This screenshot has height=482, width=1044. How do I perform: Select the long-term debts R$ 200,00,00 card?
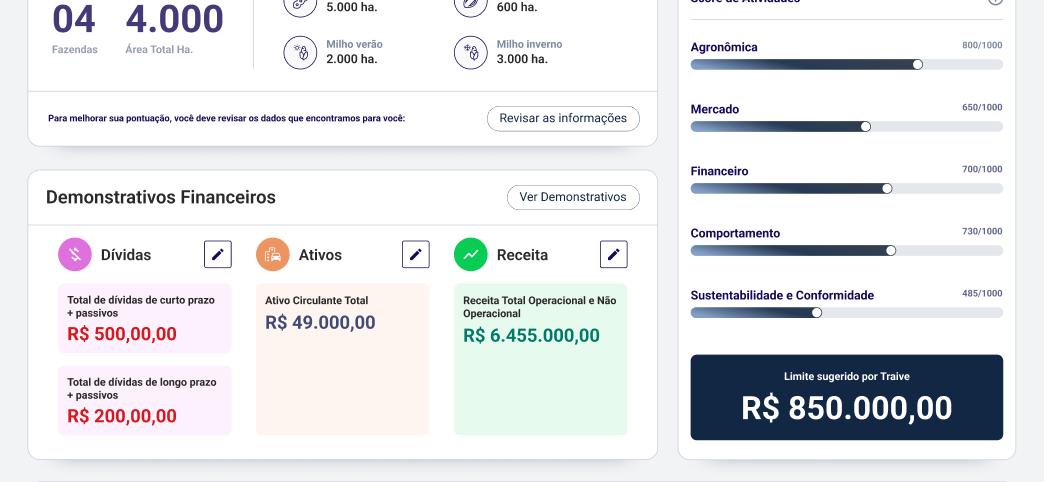coord(144,400)
